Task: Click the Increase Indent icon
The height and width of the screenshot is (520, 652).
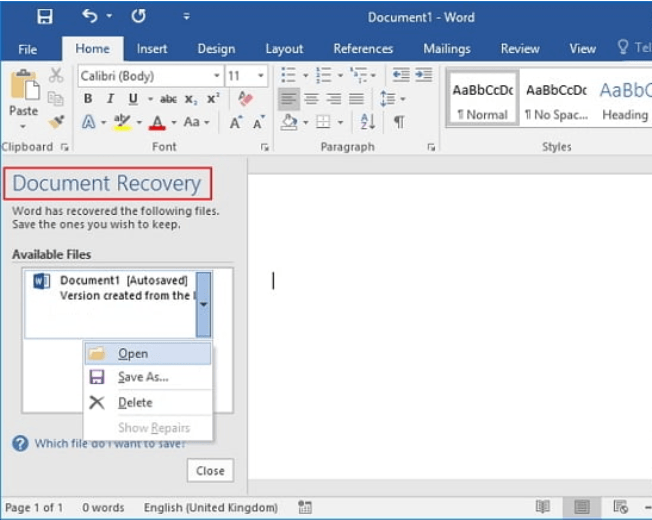Action: tap(424, 75)
